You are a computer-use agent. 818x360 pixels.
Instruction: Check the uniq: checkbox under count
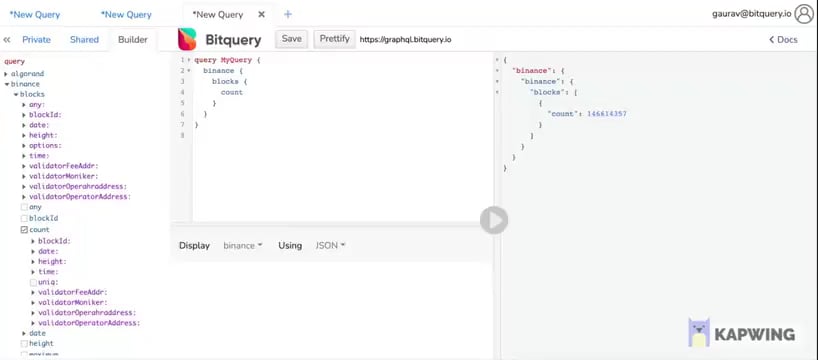(x=33, y=282)
